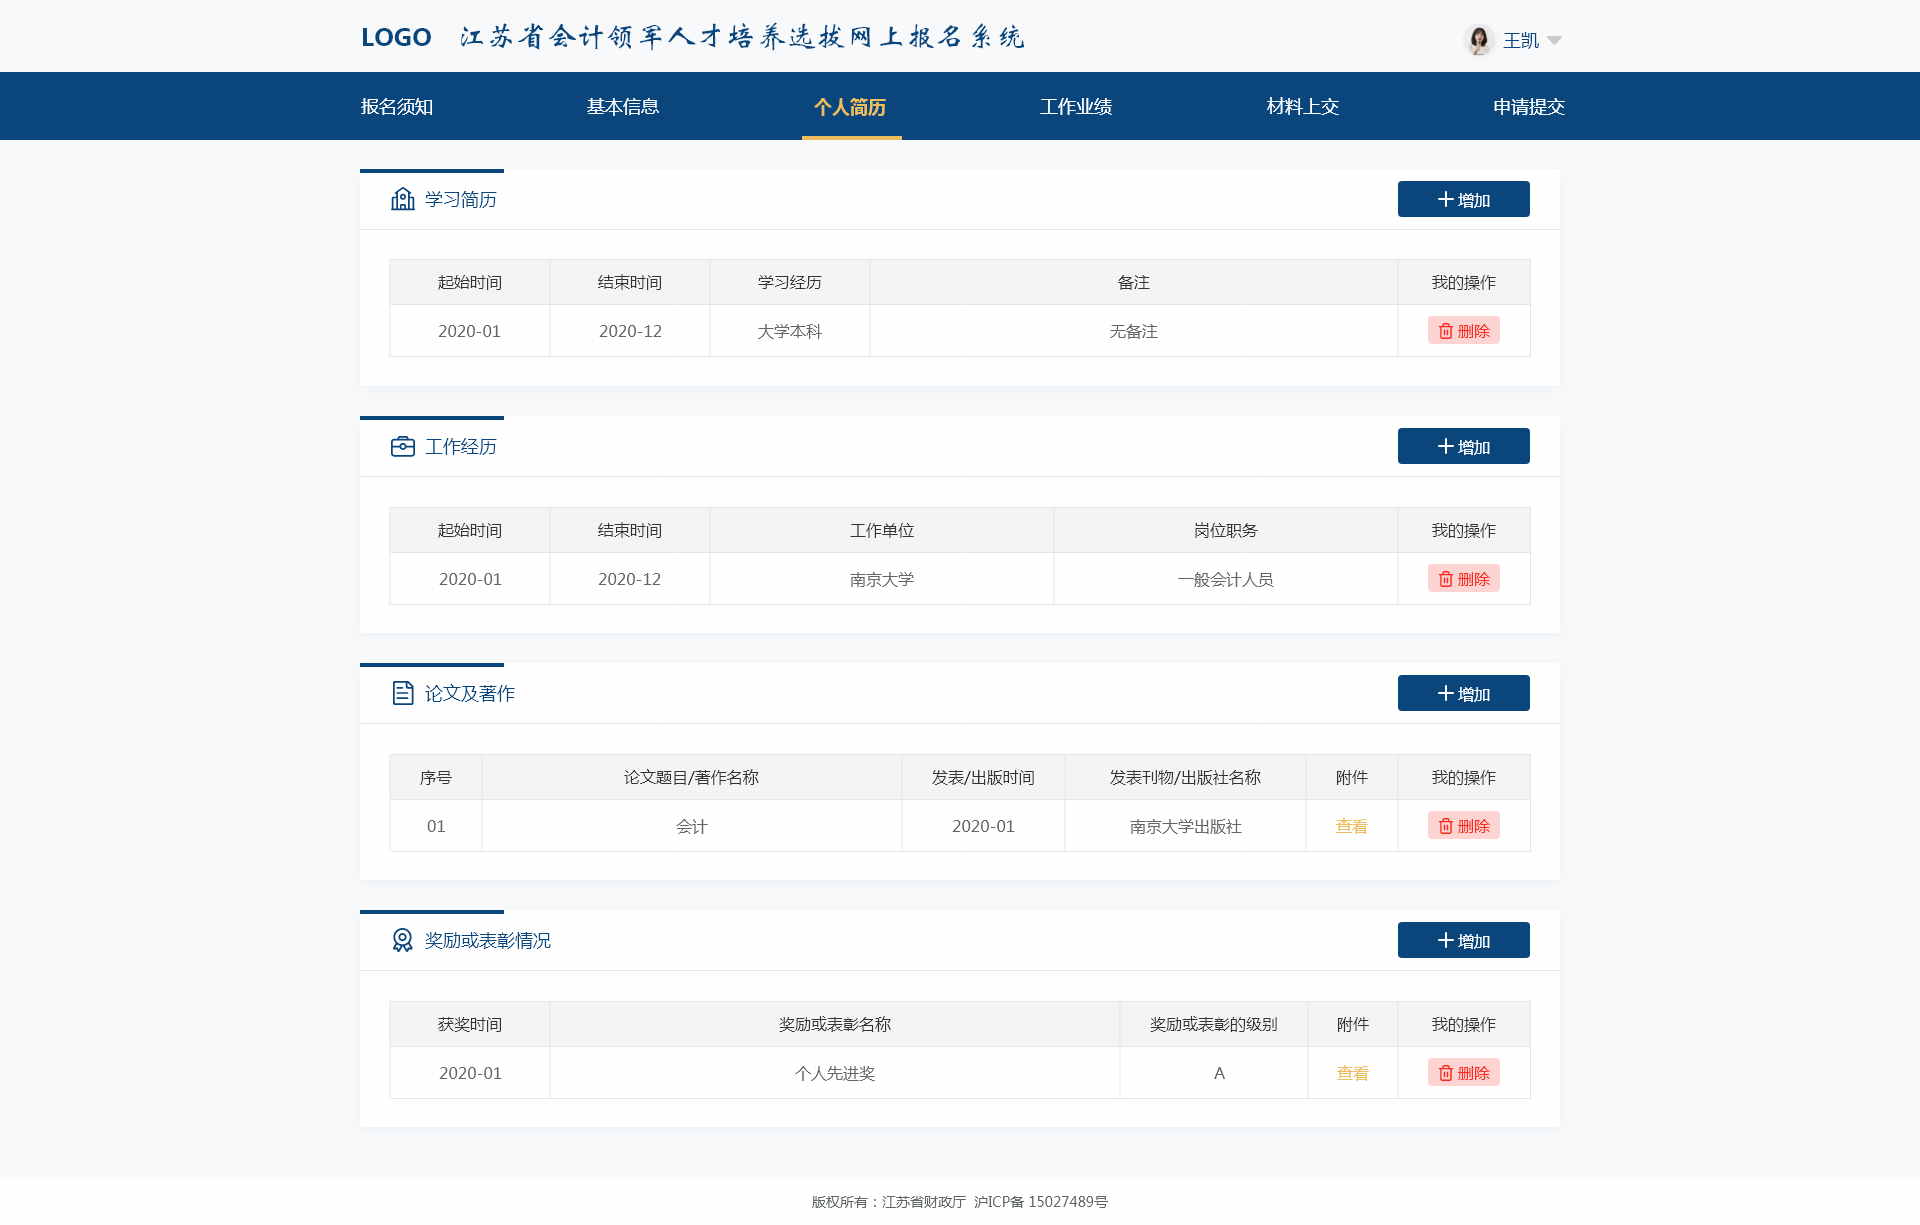
Task: View attachment for 个人先进奖 award
Action: (1352, 1073)
